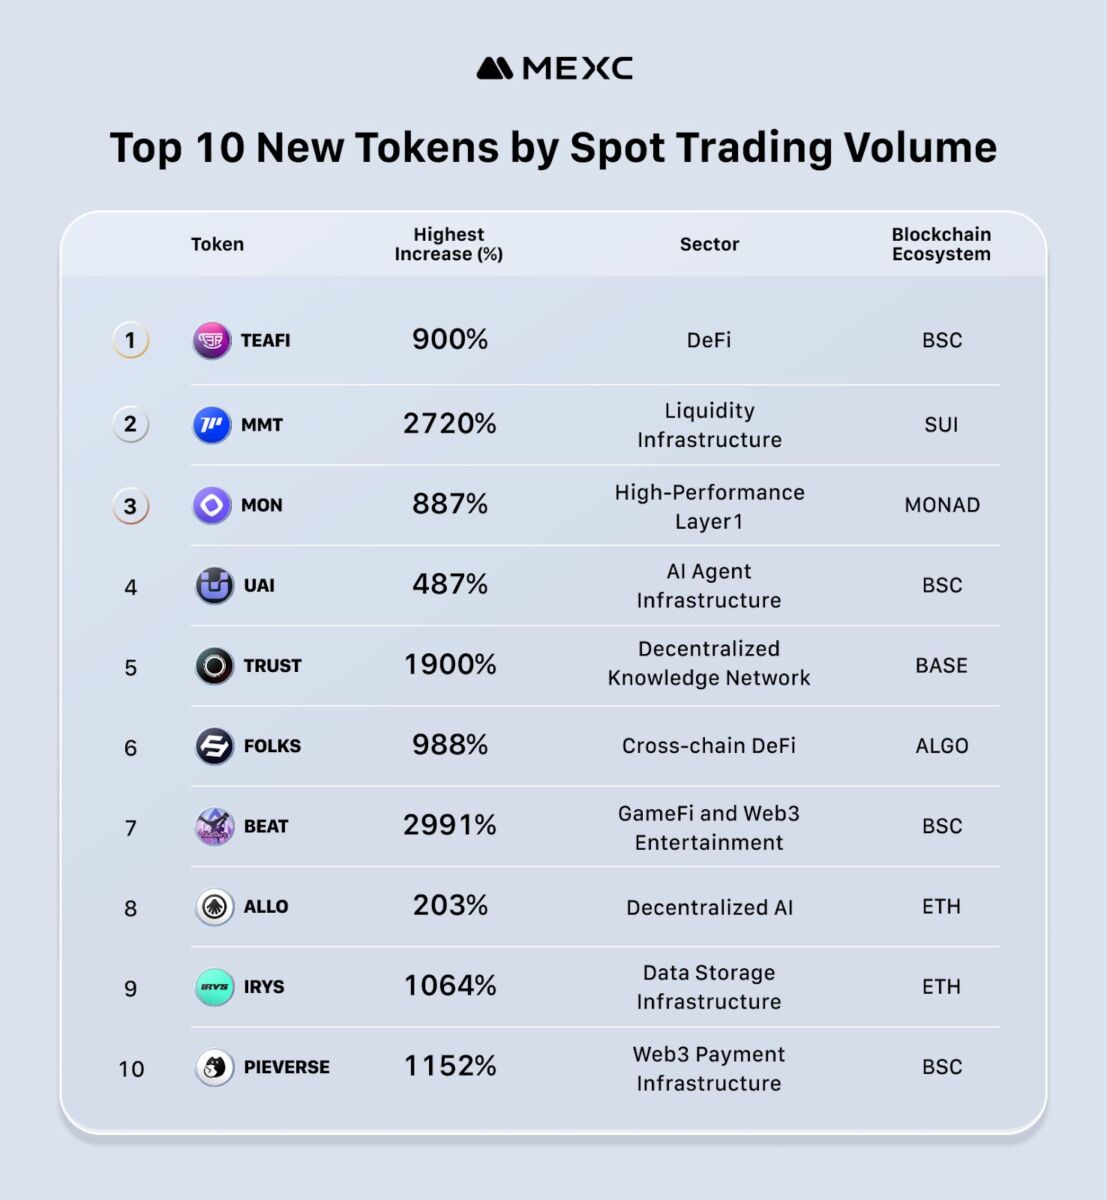Click the 2991% value for BEAT
The height and width of the screenshot is (1200, 1107).
pyautogui.click(x=450, y=825)
